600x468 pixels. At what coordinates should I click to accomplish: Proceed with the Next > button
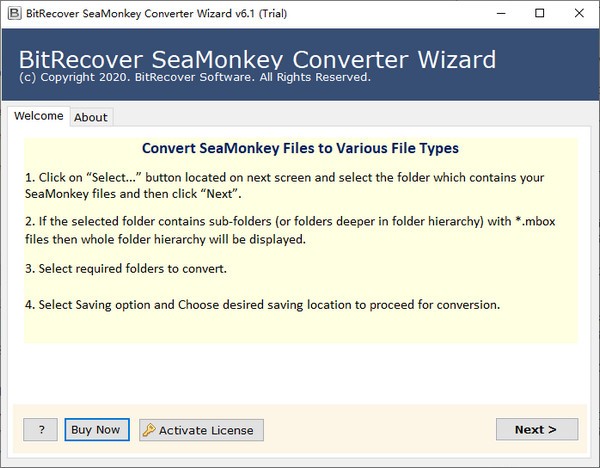click(537, 429)
